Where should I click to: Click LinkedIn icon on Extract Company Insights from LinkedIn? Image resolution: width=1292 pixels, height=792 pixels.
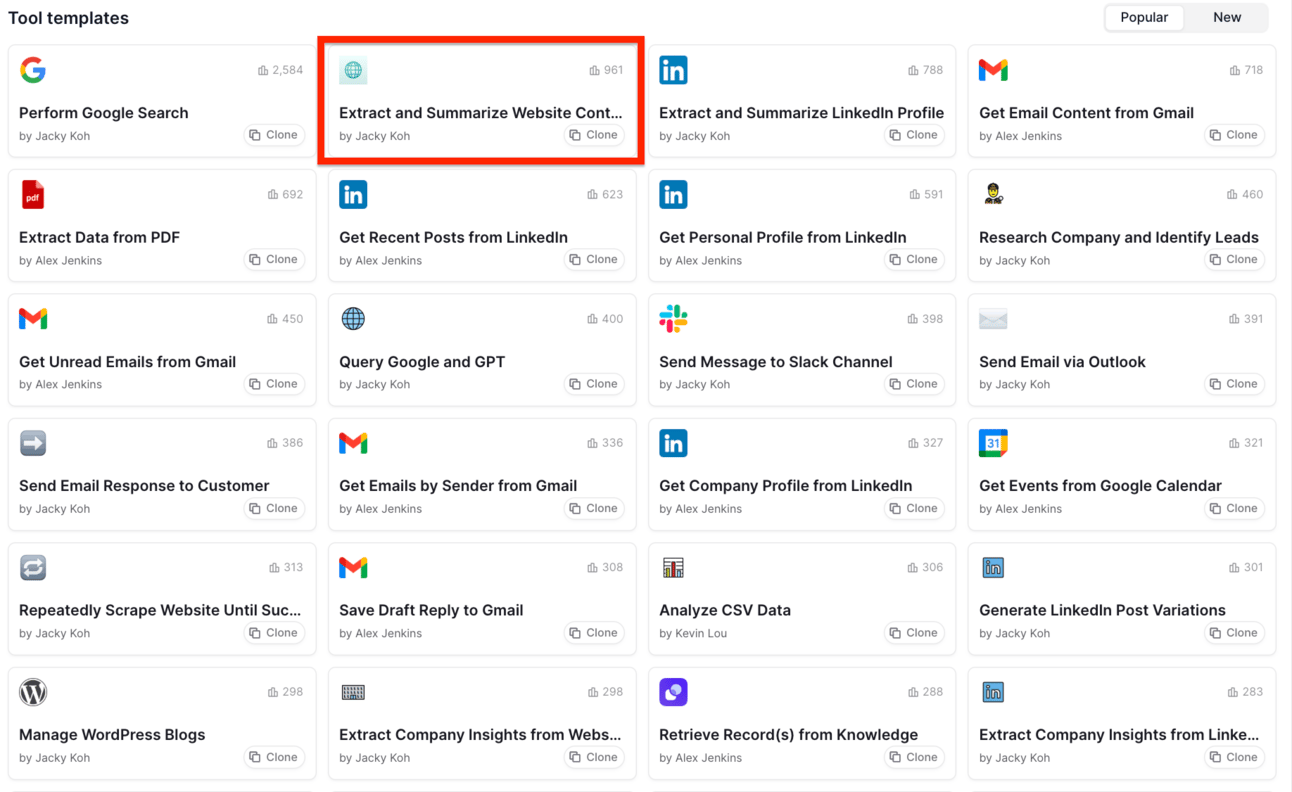point(993,692)
